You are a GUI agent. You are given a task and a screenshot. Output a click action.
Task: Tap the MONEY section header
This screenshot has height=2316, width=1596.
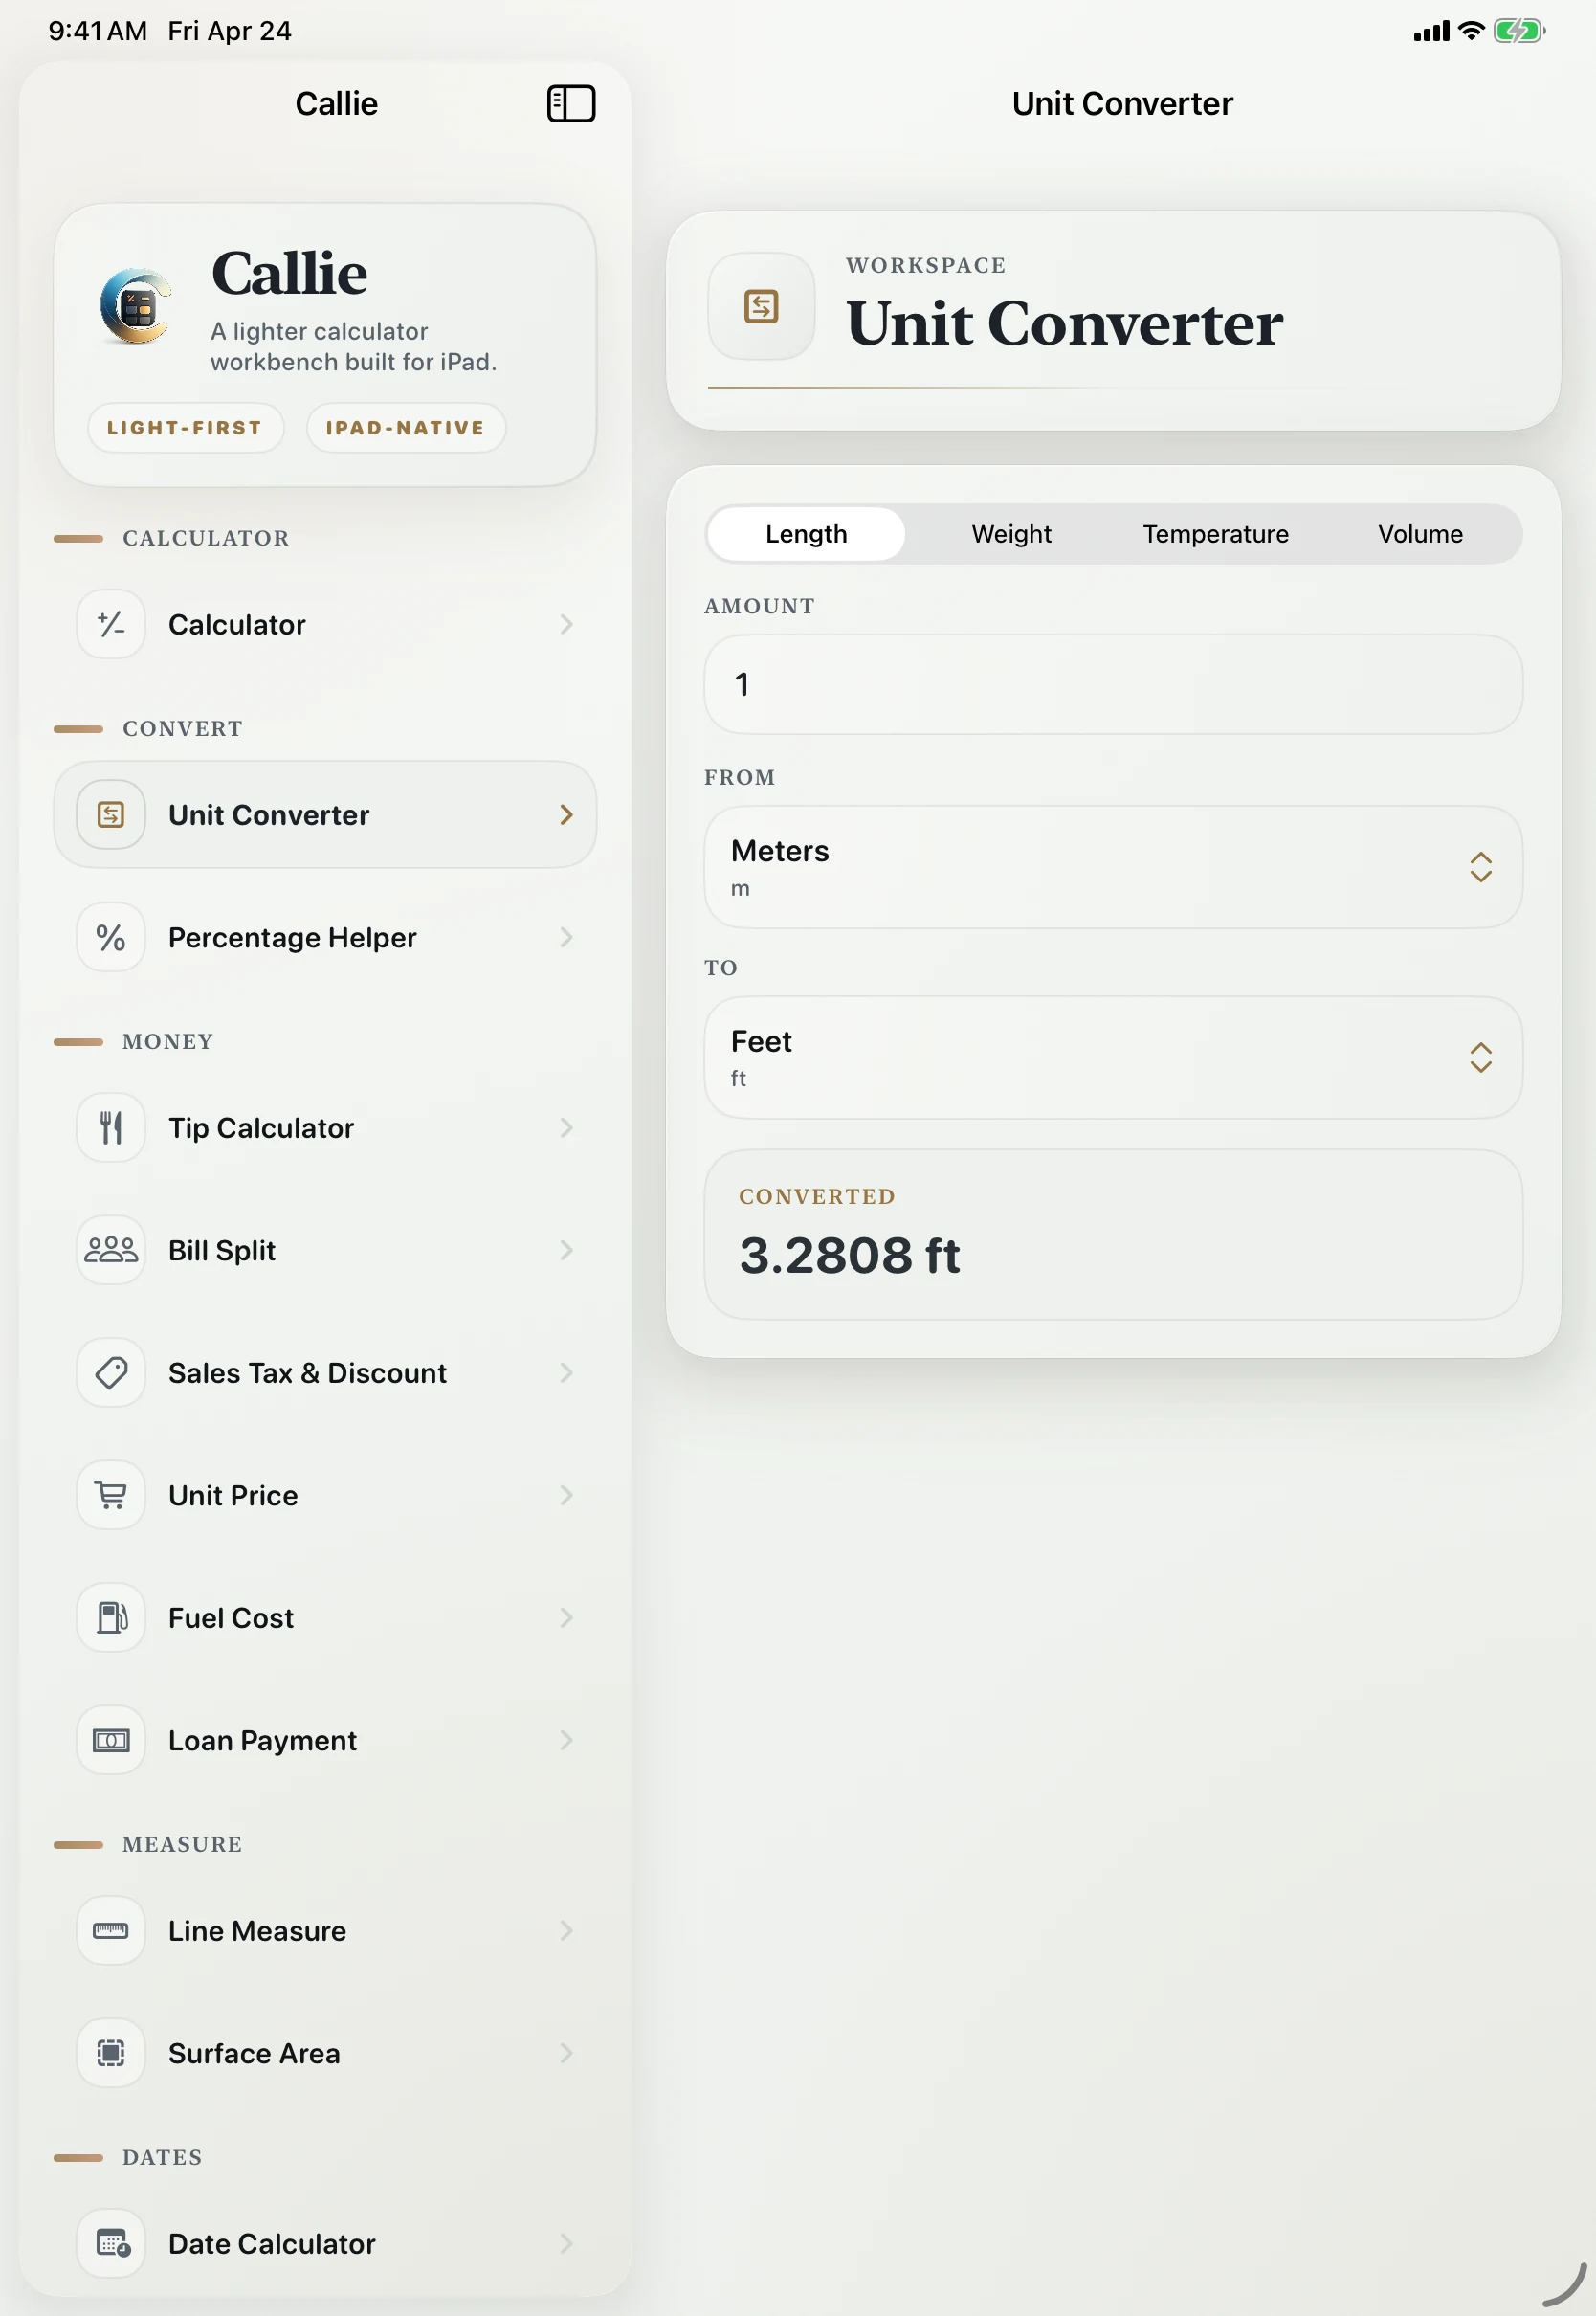tap(168, 1042)
